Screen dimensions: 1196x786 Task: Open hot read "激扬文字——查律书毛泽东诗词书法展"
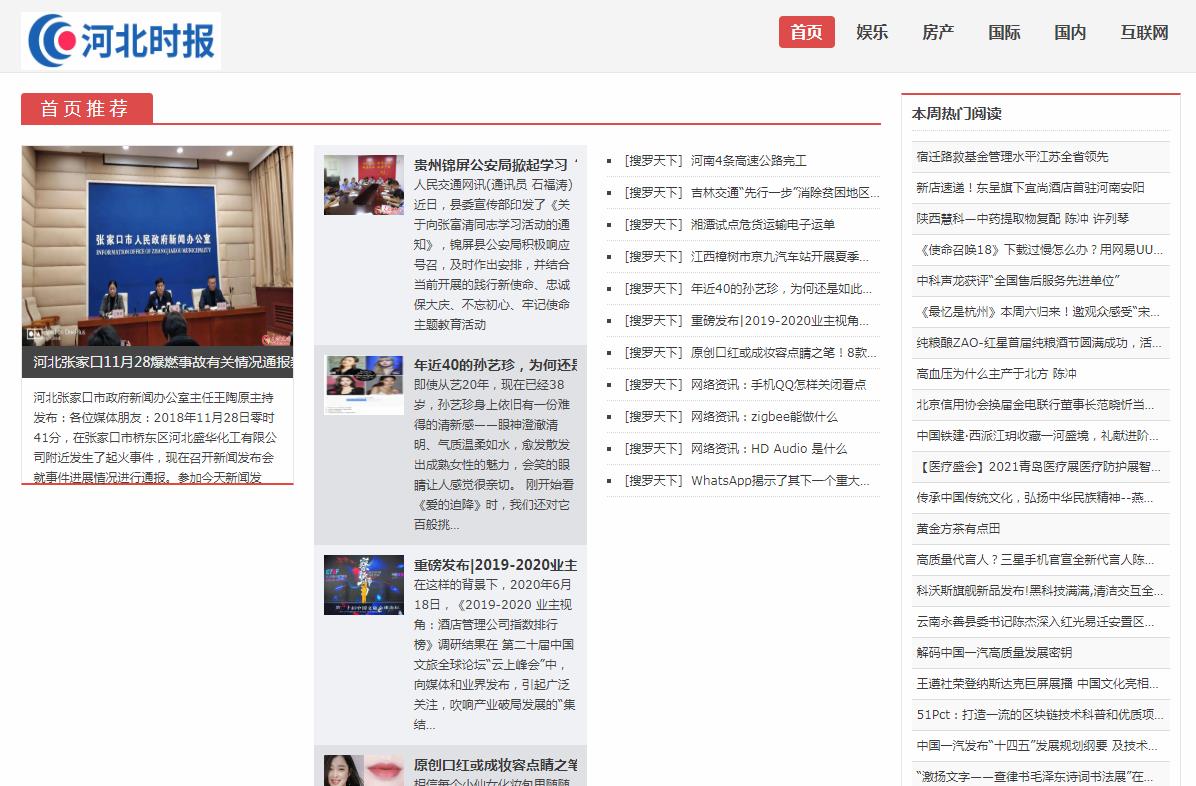tap(1034, 777)
